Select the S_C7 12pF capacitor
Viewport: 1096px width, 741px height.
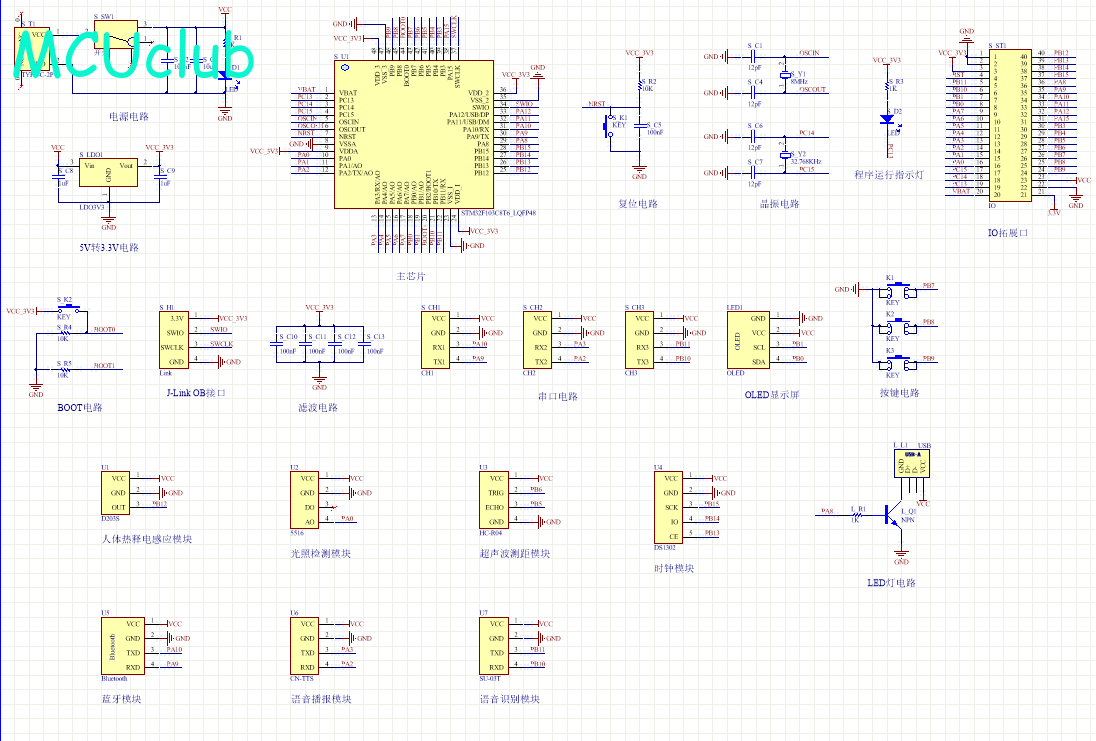[x=754, y=173]
